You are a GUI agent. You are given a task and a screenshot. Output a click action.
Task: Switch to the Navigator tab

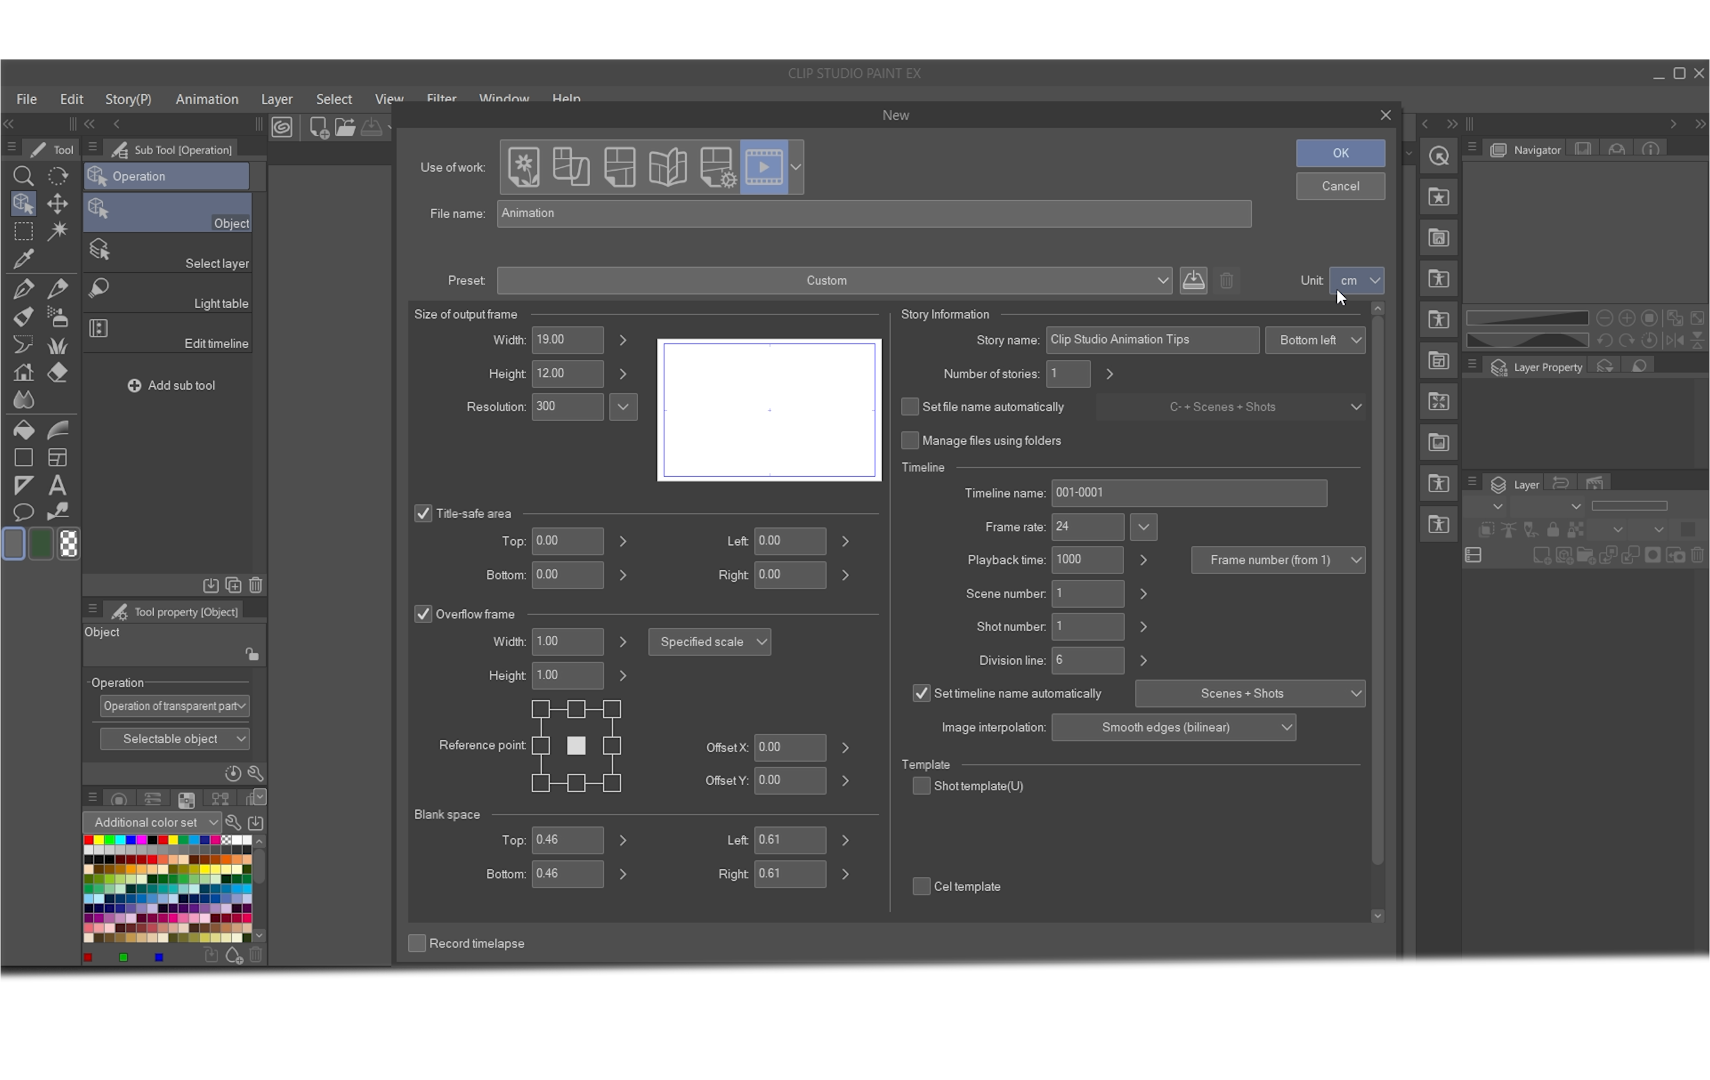1526,150
